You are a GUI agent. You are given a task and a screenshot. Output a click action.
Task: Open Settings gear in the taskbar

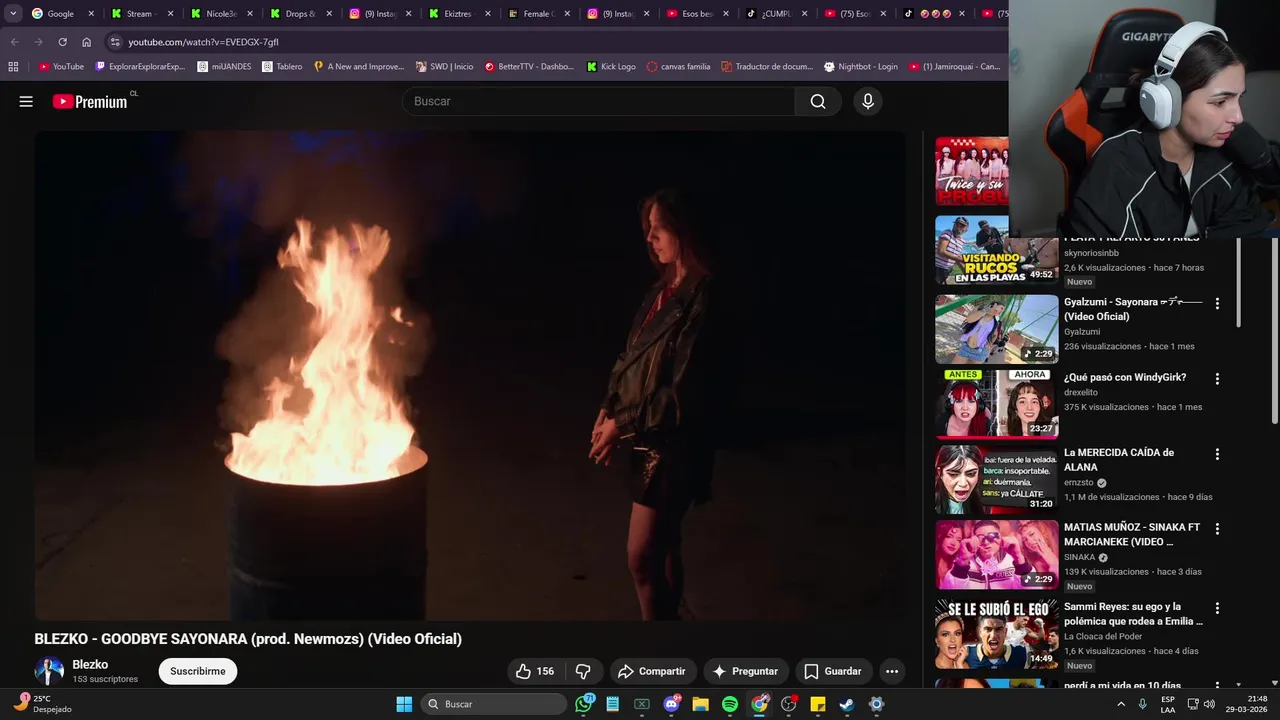coord(876,704)
